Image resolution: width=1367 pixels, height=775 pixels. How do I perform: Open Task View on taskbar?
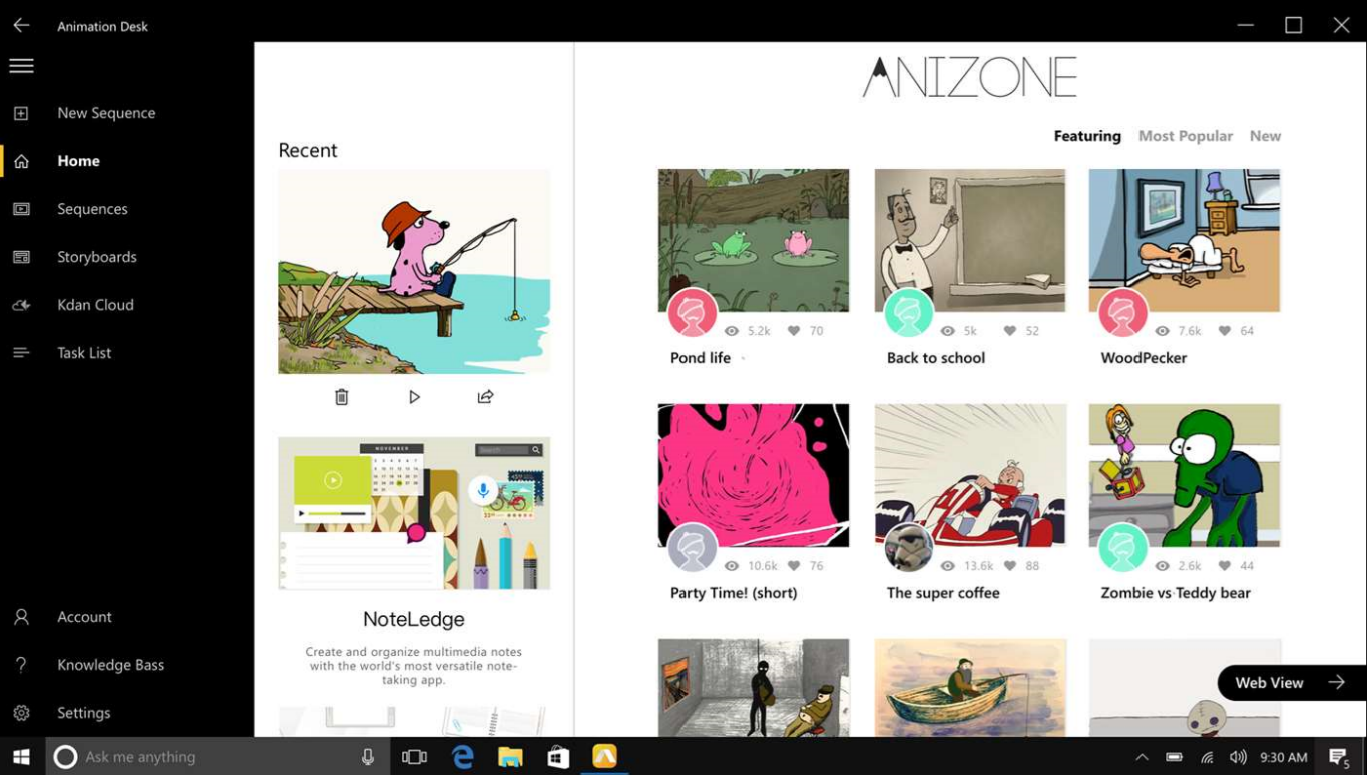click(x=414, y=757)
